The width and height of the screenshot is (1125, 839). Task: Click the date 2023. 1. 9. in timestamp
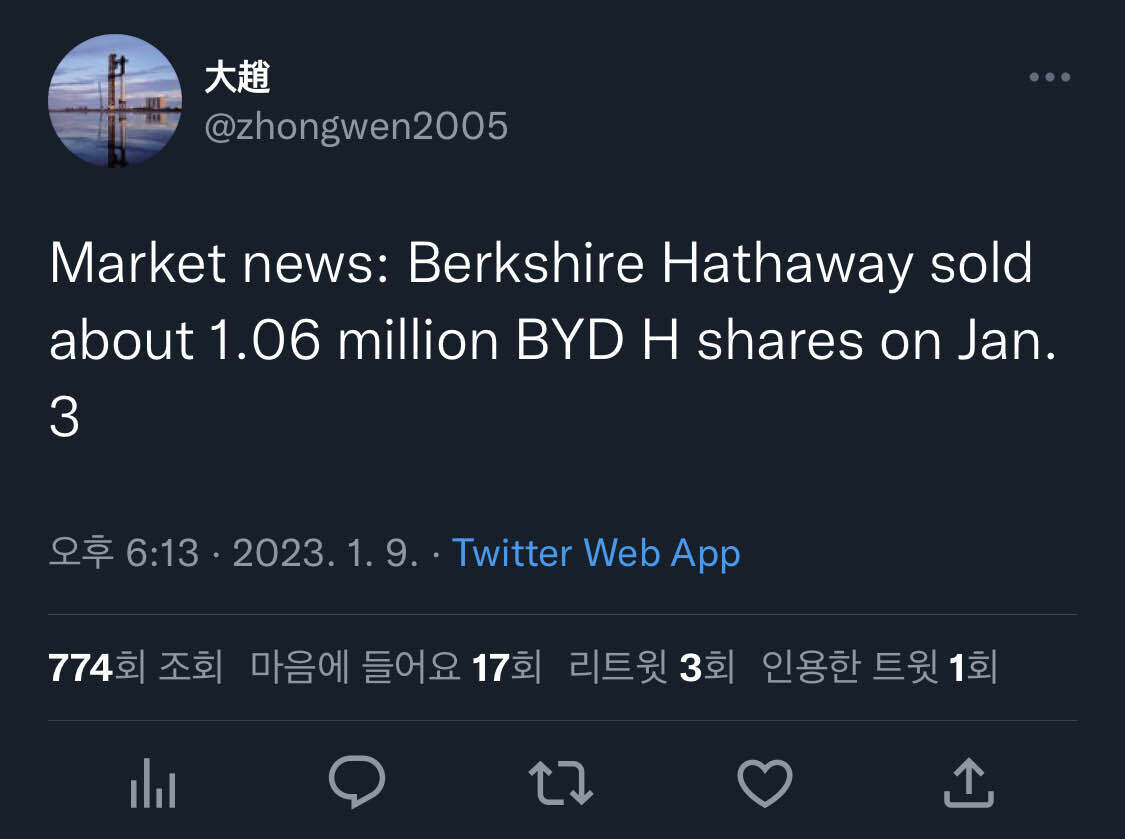325,553
